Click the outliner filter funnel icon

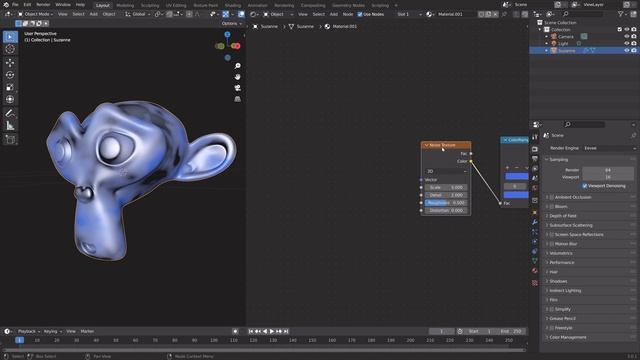(x=620, y=14)
